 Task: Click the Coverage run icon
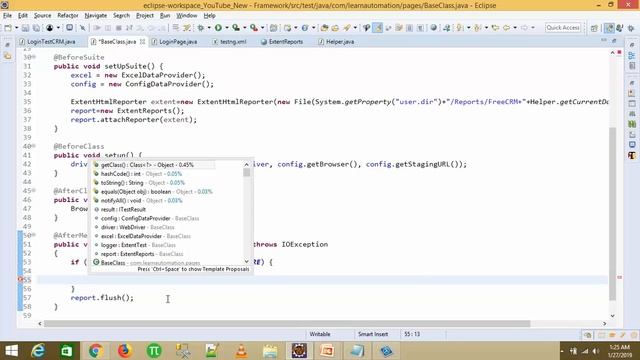236,28
